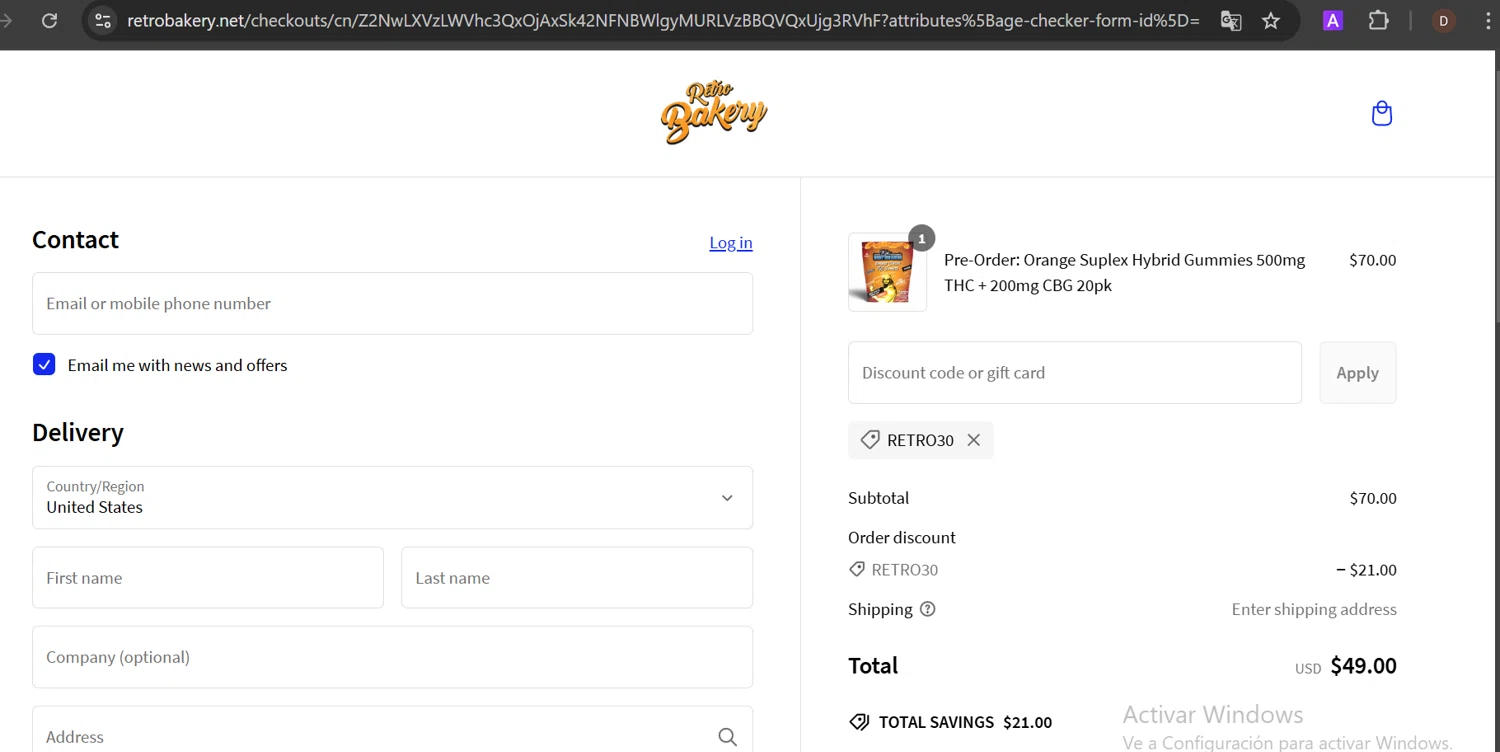This screenshot has width=1500, height=752.
Task: Click the Log in link
Action: [731, 242]
